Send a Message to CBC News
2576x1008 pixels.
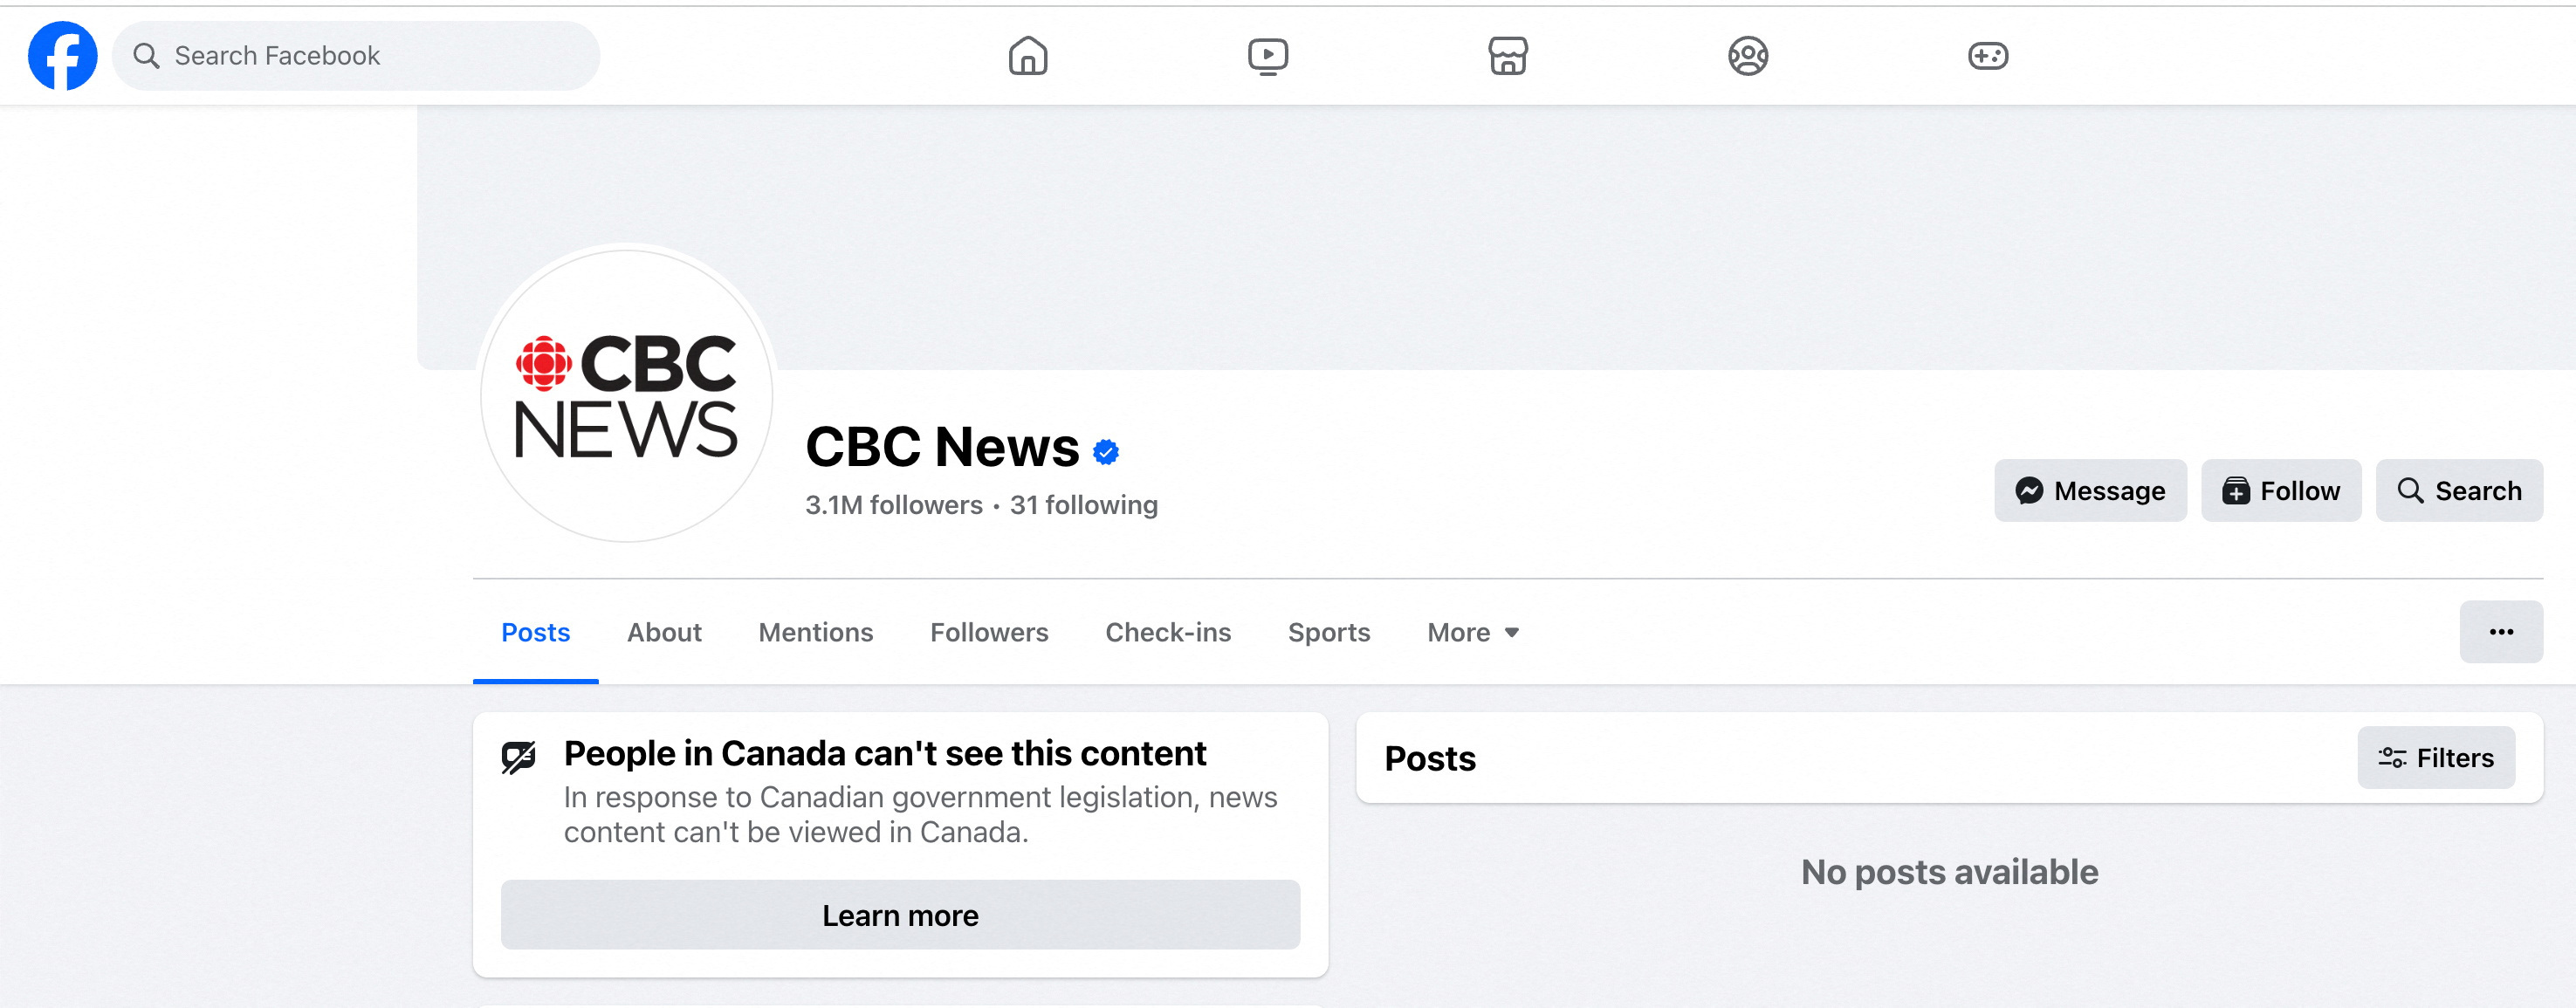(x=2089, y=490)
